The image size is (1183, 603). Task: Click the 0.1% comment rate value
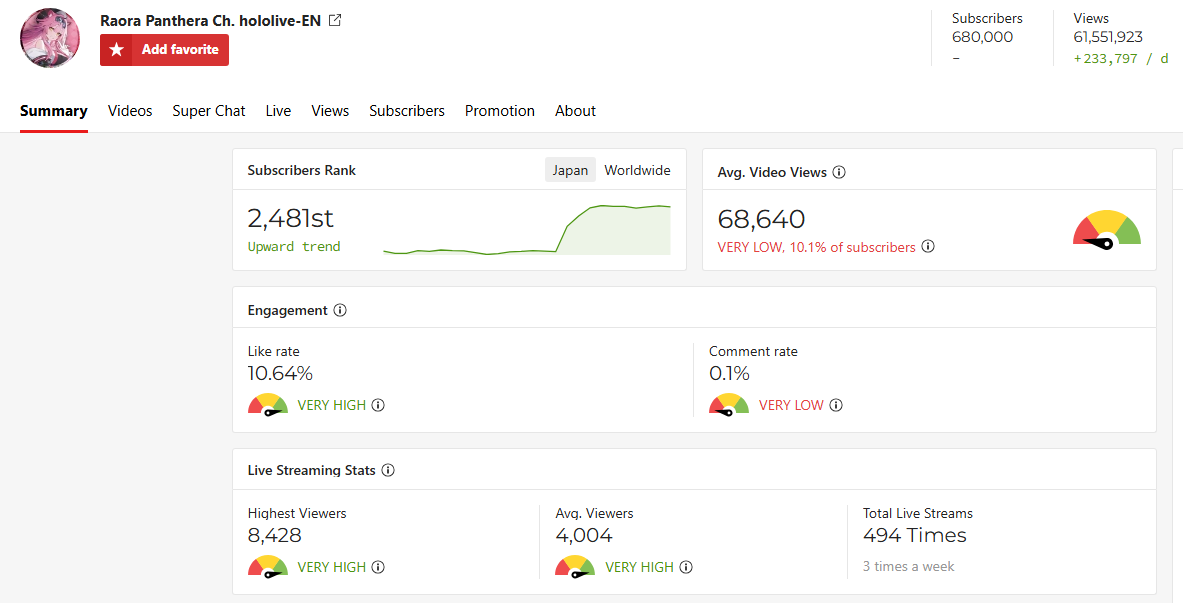(x=730, y=373)
